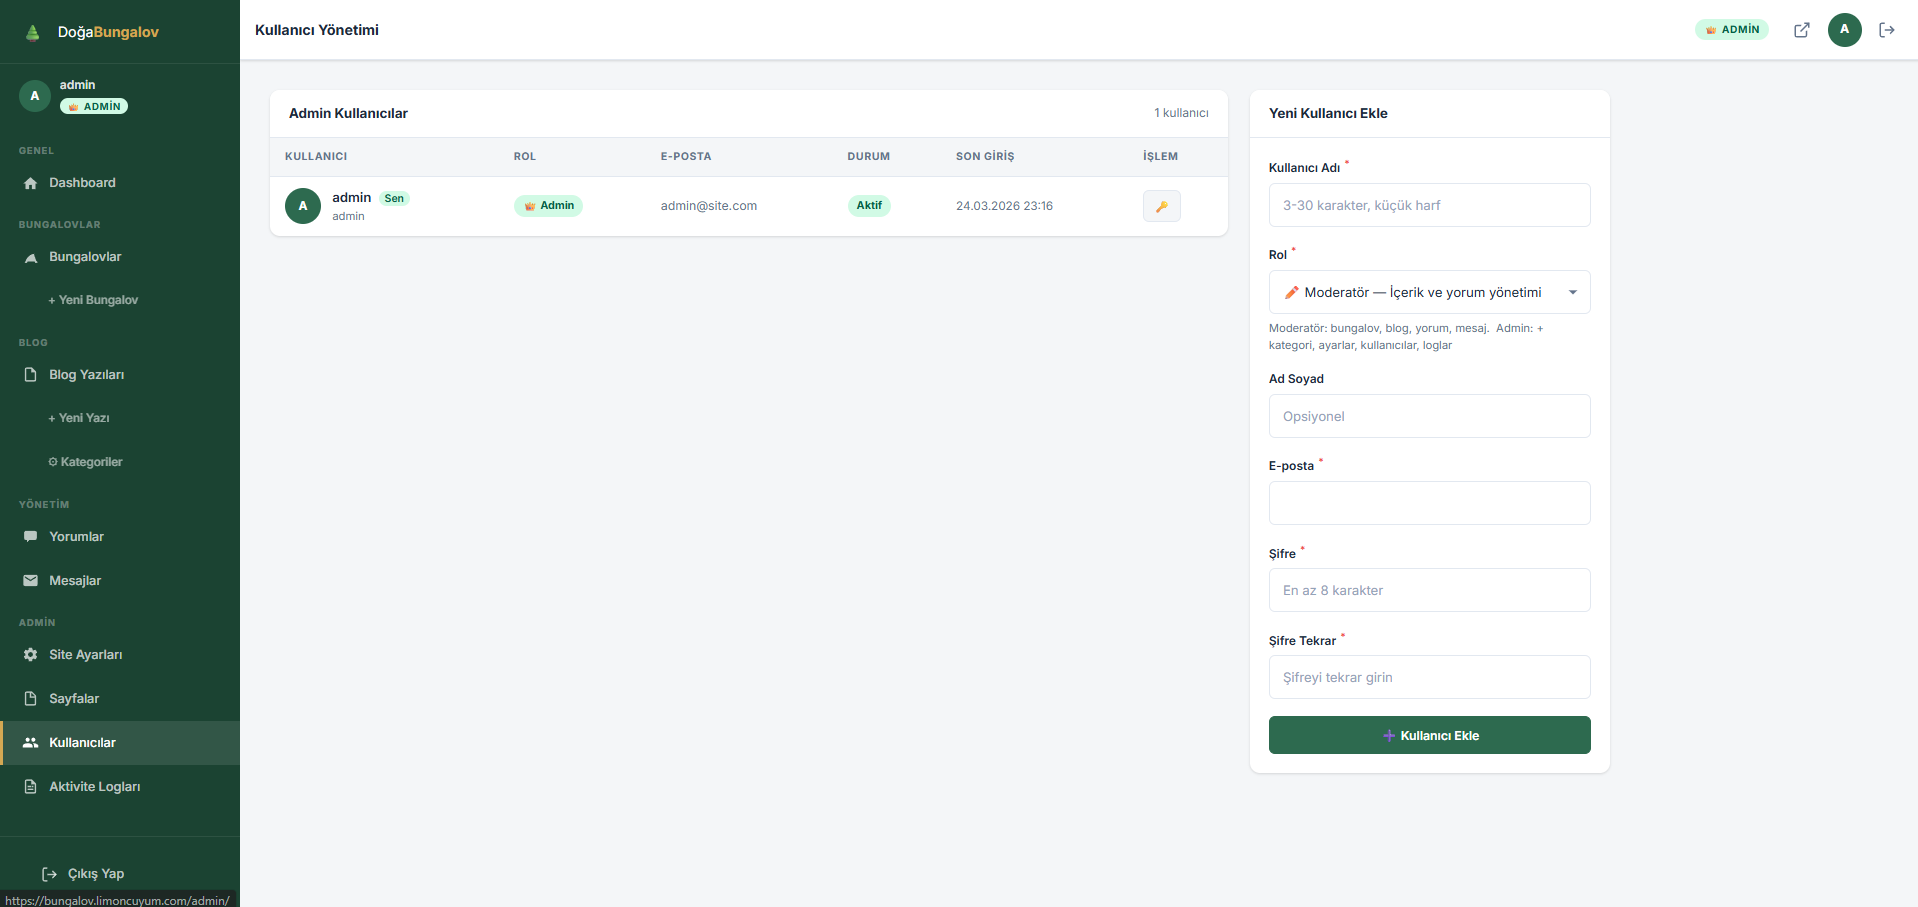Image resolution: width=1918 pixels, height=907 pixels.
Task: Click the logout icon in top bar
Action: tap(1886, 30)
